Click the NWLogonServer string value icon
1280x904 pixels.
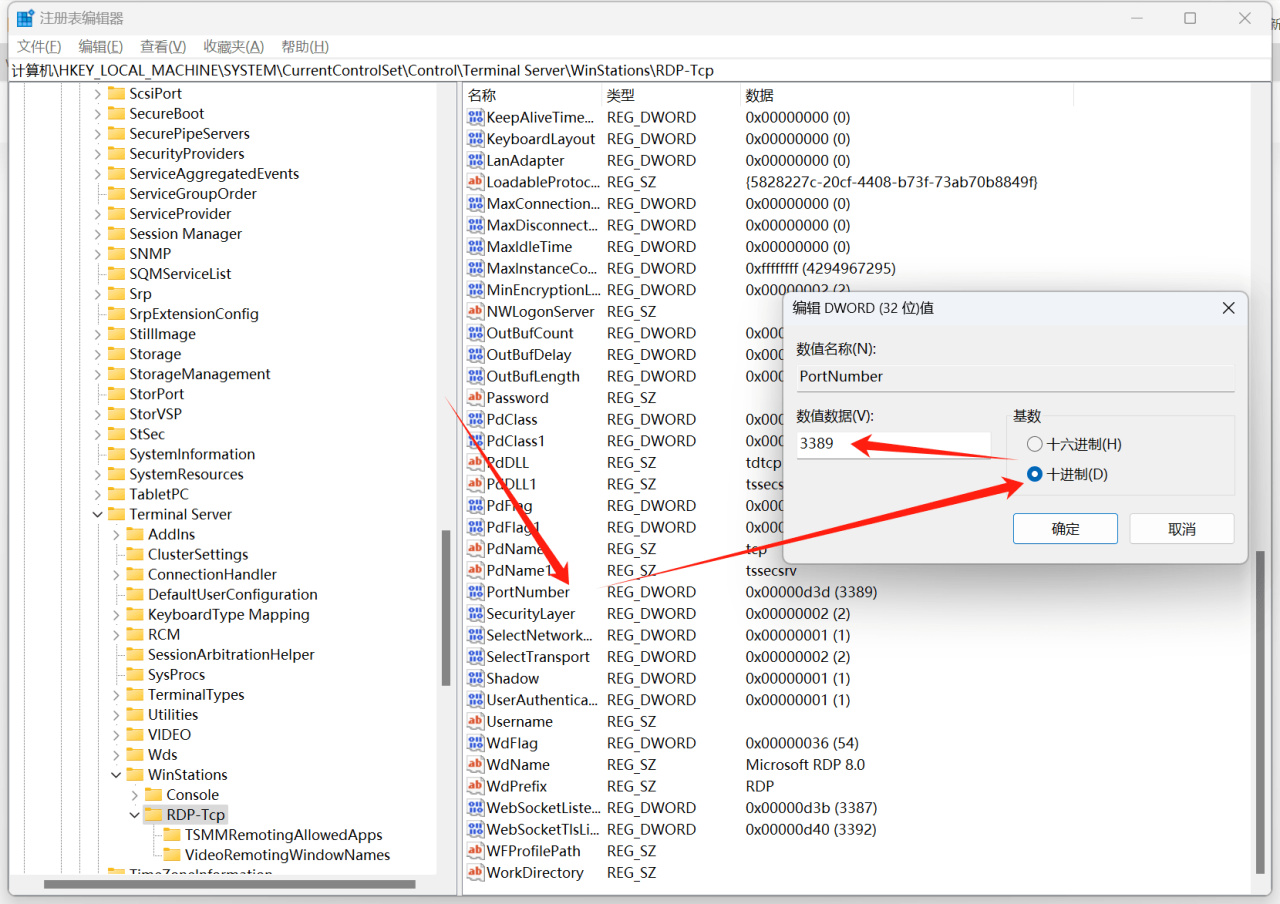476,311
